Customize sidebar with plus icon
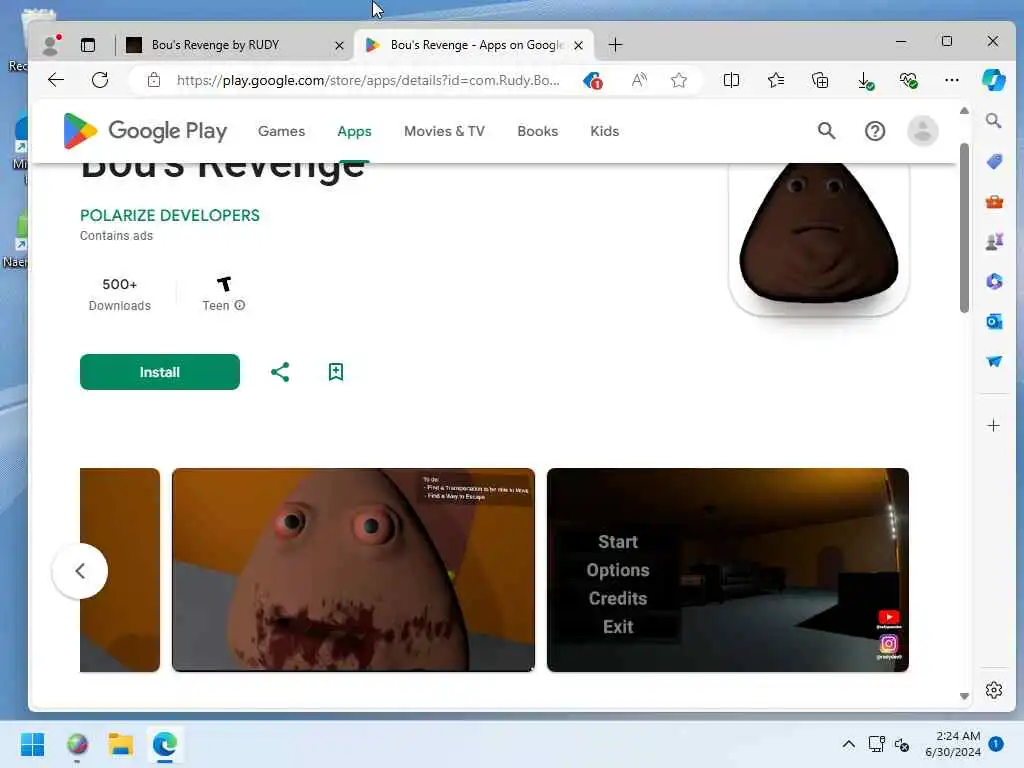This screenshot has width=1024, height=768. click(x=993, y=426)
